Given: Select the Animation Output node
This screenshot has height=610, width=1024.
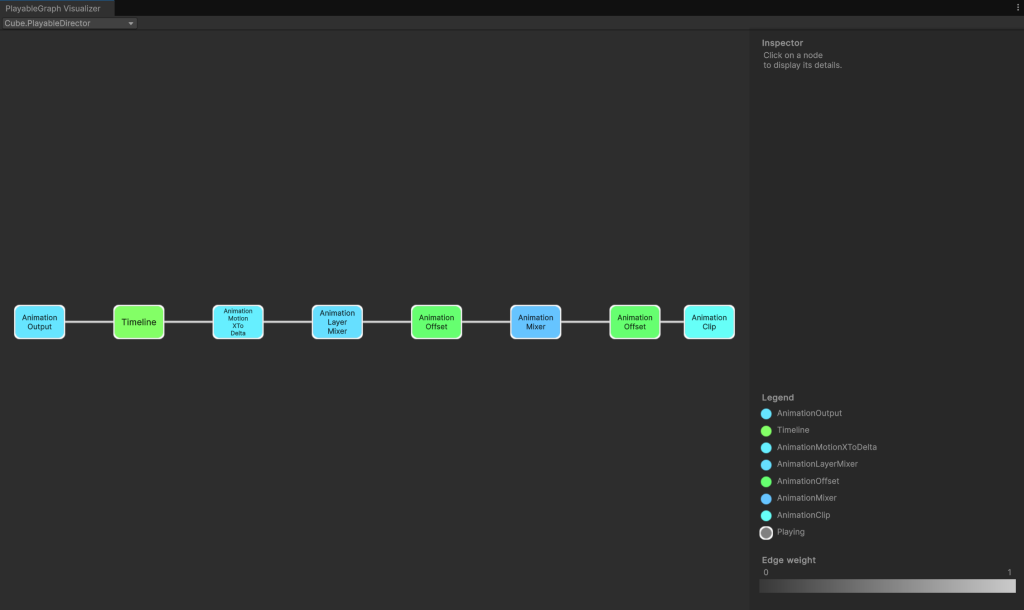Looking at the screenshot, I should pyautogui.click(x=40, y=322).
